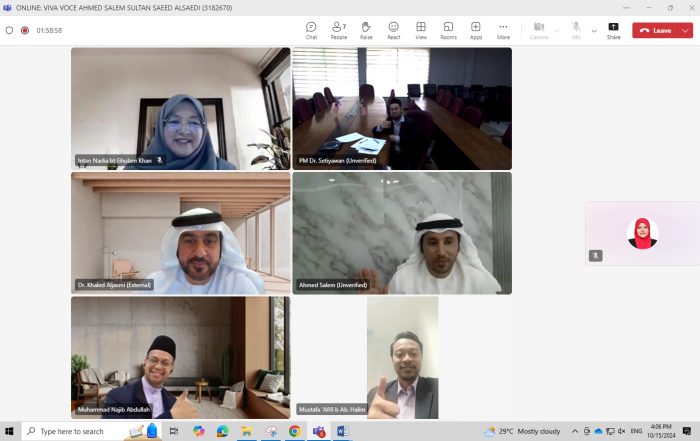
Task: Select Dr. Khaled Aljasmi's video tile
Action: point(180,233)
